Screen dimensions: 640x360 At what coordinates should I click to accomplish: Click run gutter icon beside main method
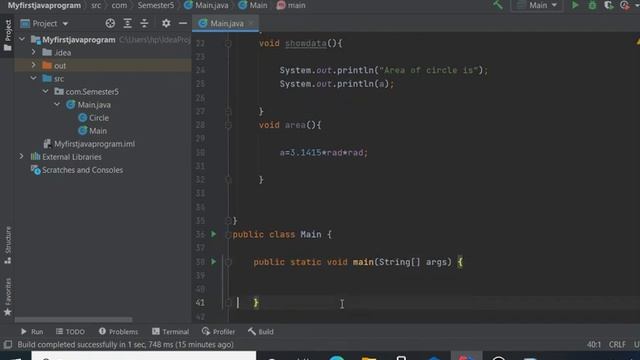point(213,262)
